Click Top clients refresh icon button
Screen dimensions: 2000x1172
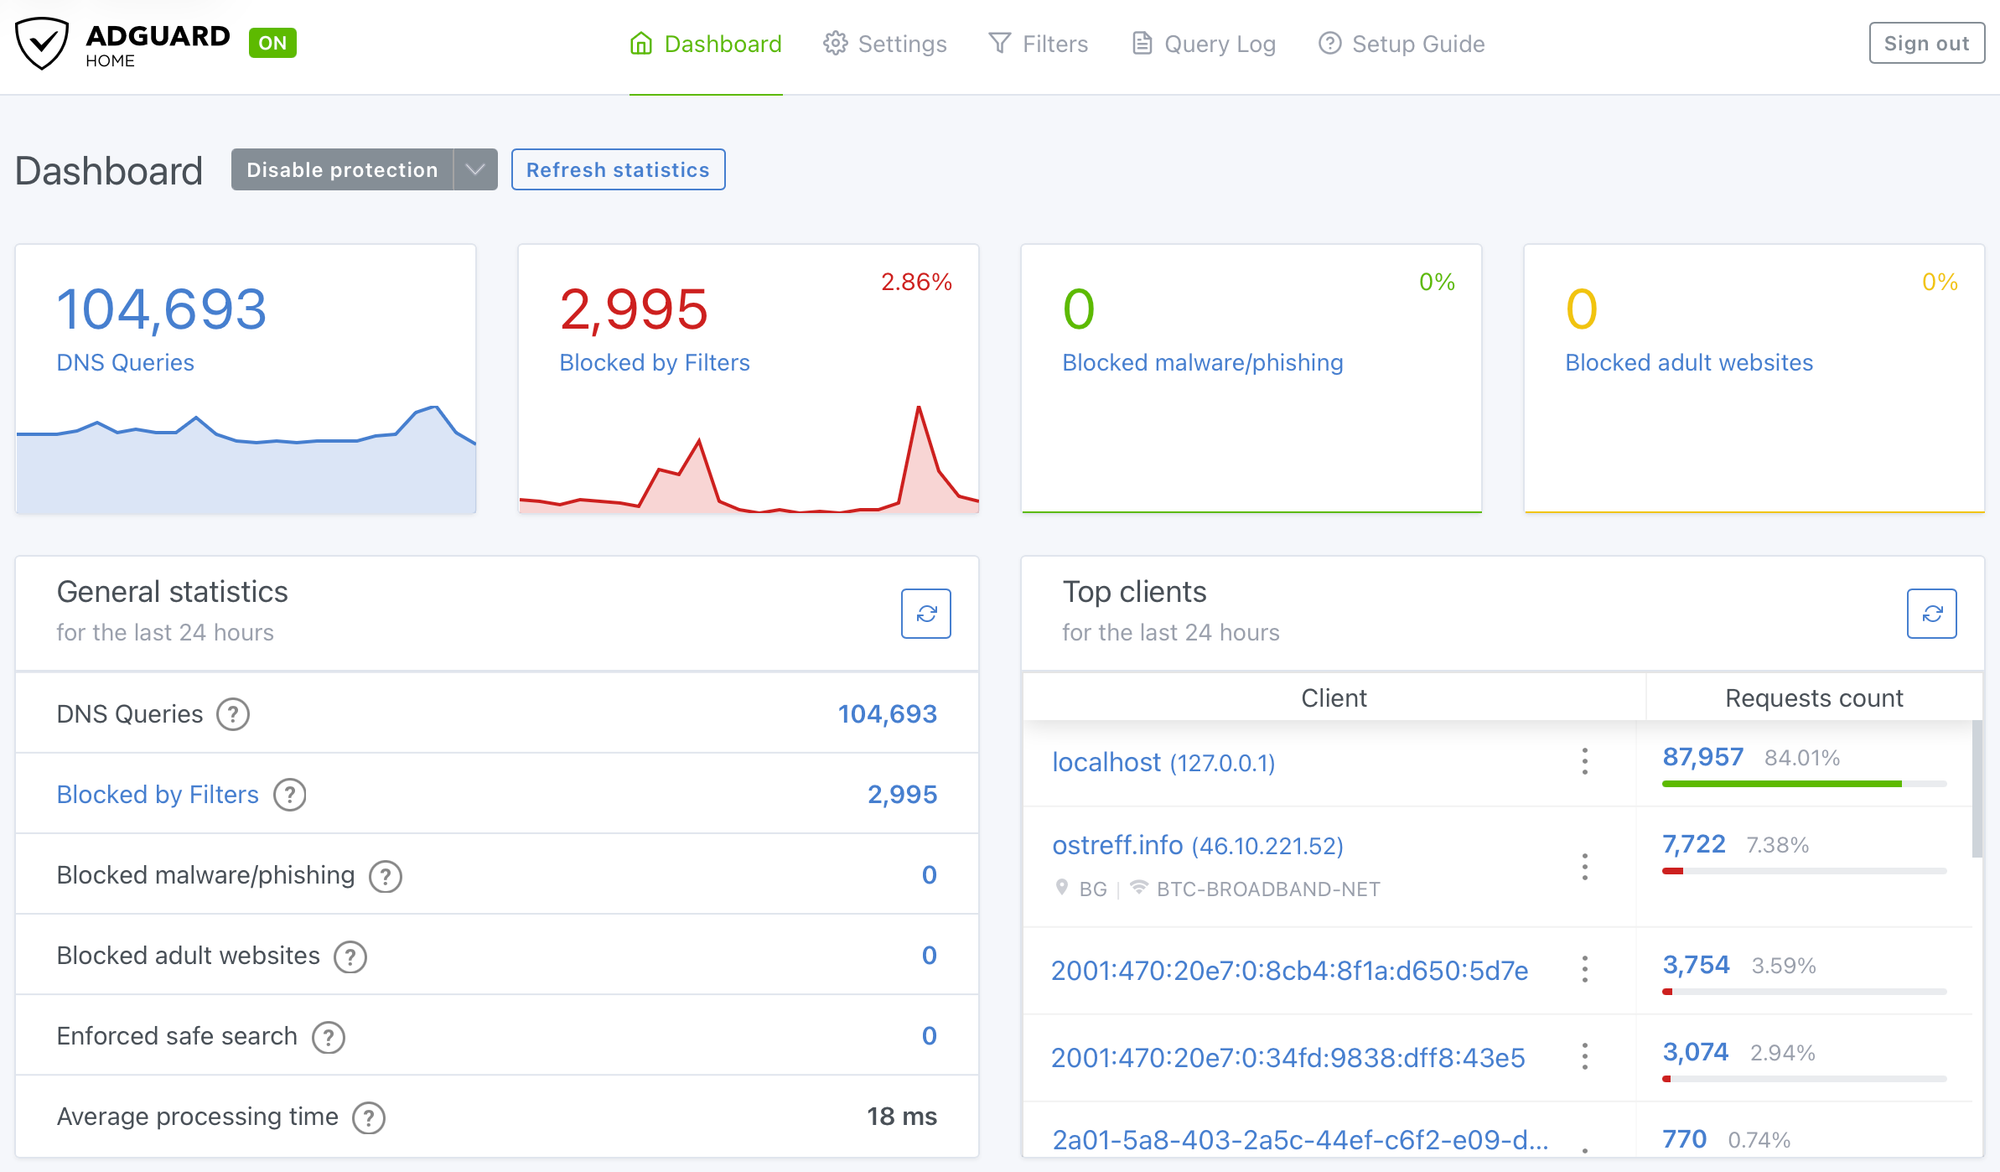[x=1931, y=613]
